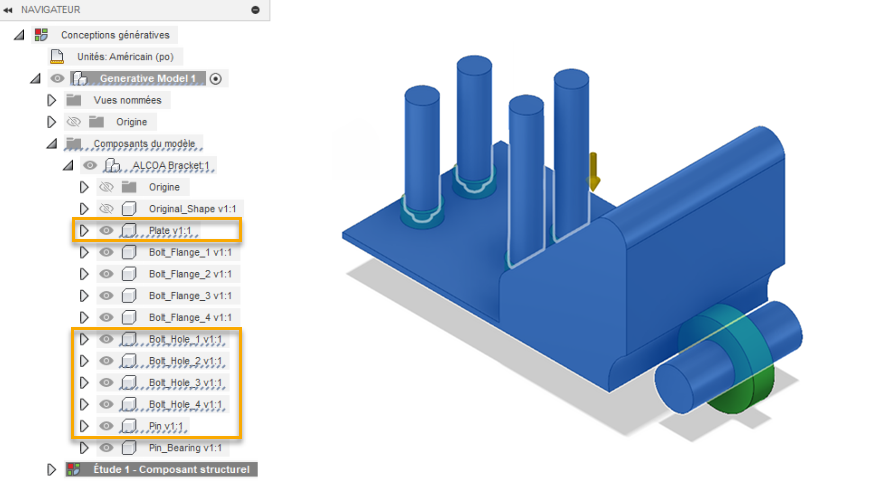
Task: Hide Bolt_Hole_1 v1:1 via eye icon
Action: click(x=106, y=339)
